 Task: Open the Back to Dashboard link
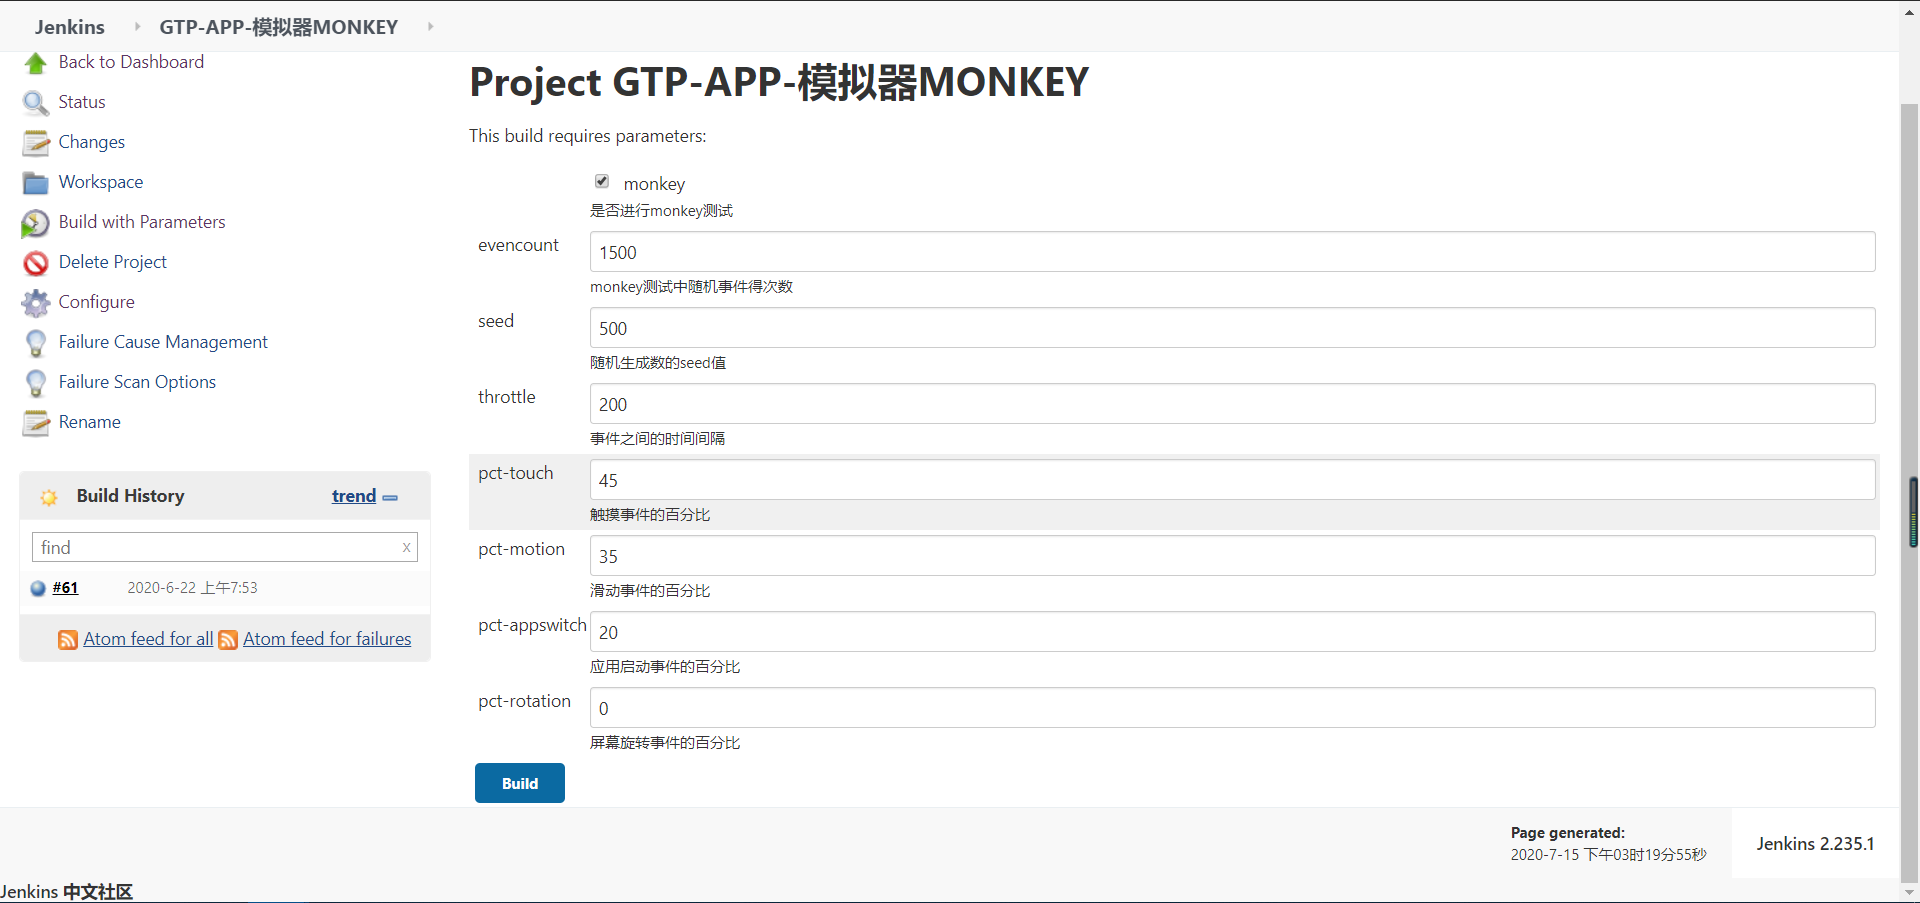click(131, 62)
